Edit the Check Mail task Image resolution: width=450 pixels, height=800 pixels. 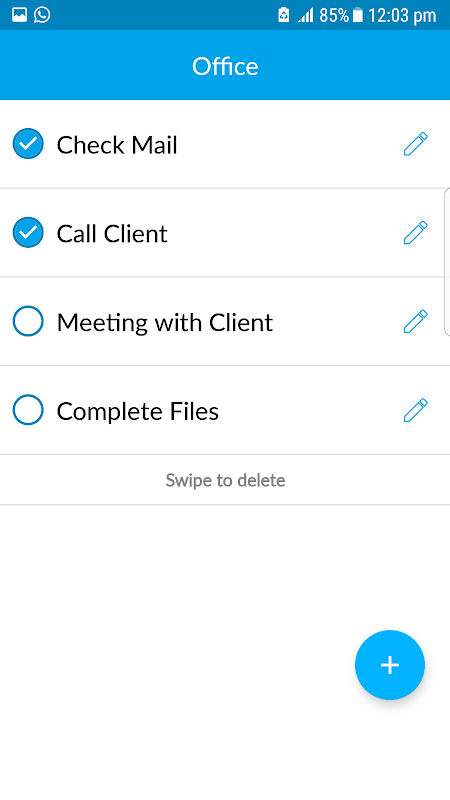[x=415, y=144]
